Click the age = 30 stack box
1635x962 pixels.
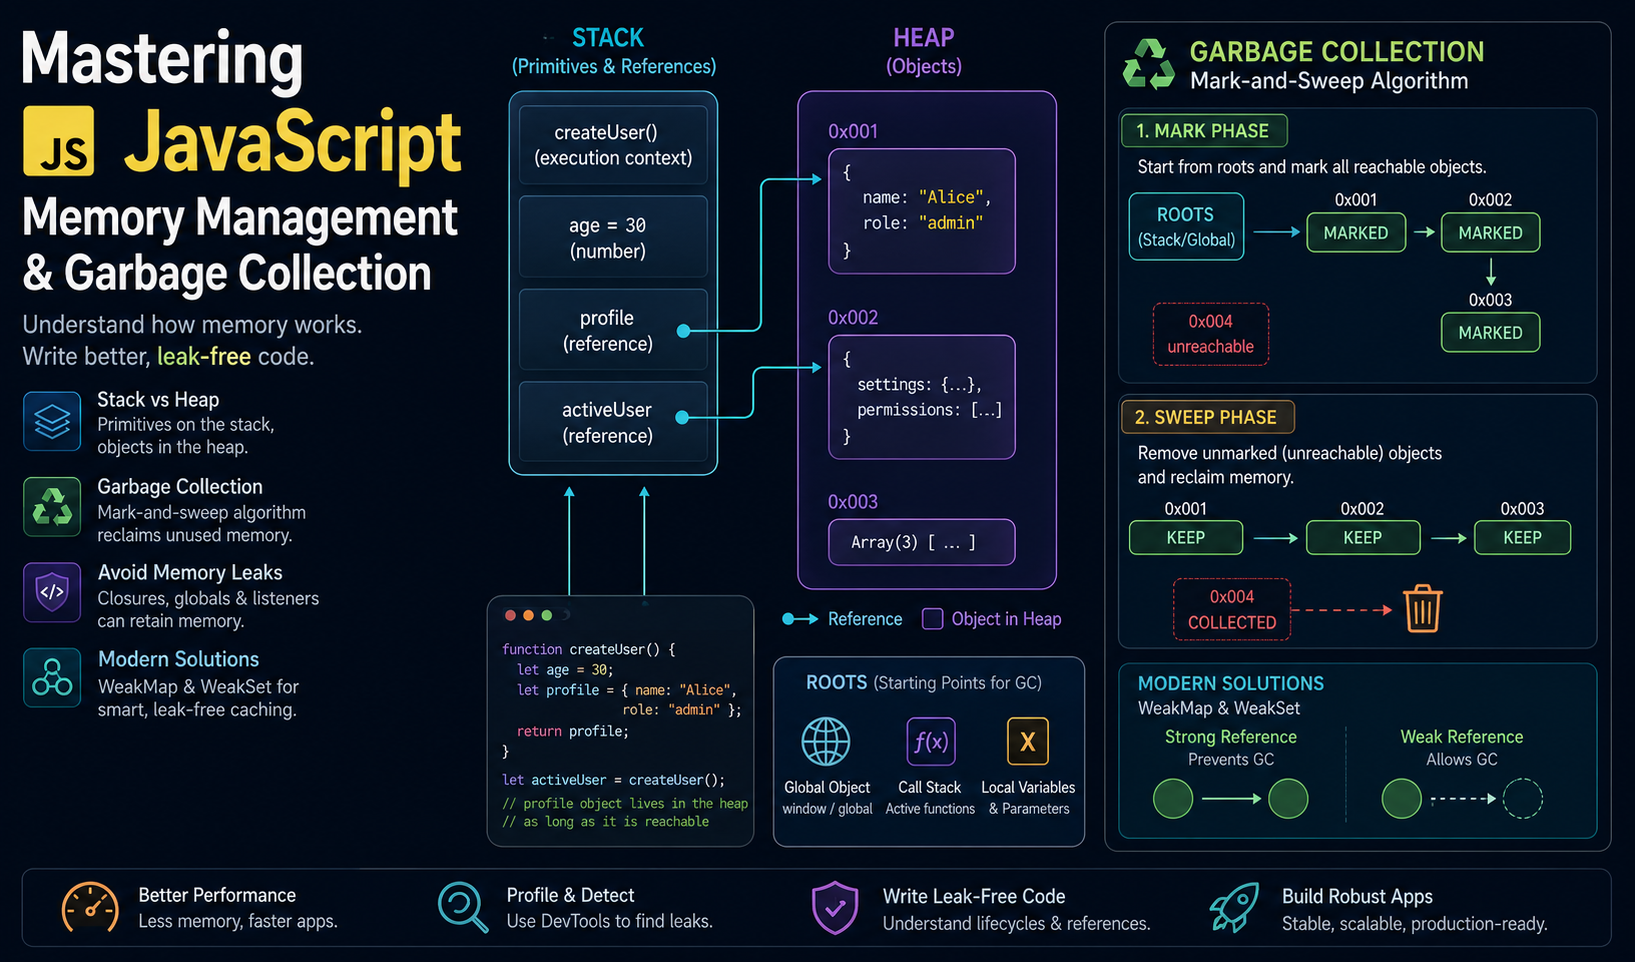click(x=613, y=237)
